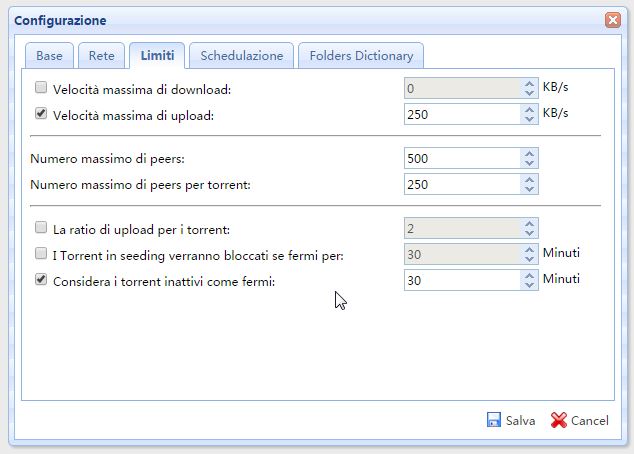Toggle Torrent in seeding verranno bloccati checkbox
The image size is (634, 454).
point(41,254)
